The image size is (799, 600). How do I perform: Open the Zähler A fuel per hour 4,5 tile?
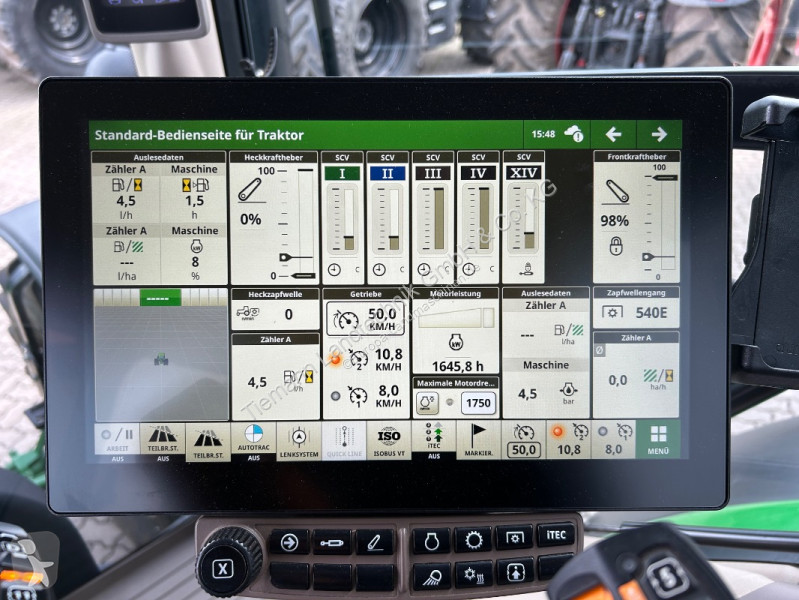[x=275, y=376]
